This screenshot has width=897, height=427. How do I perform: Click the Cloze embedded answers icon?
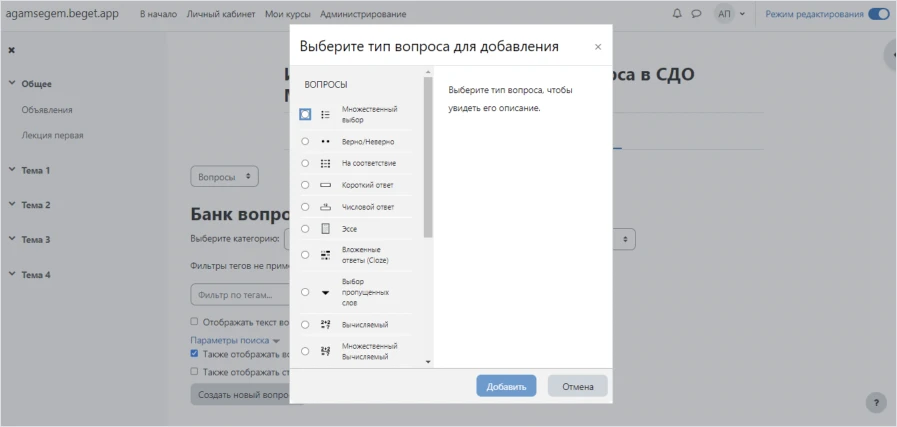pos(326,255)
